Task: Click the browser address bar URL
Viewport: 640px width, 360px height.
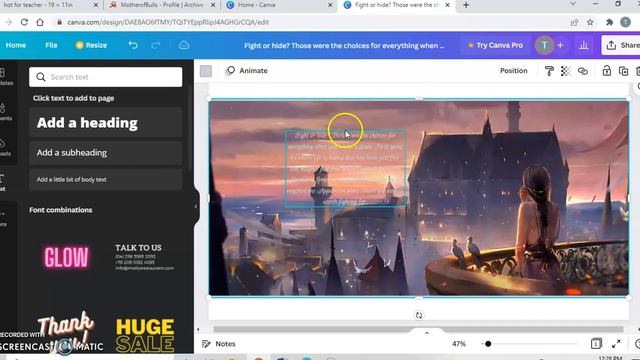Action: (x=167, y=22)
